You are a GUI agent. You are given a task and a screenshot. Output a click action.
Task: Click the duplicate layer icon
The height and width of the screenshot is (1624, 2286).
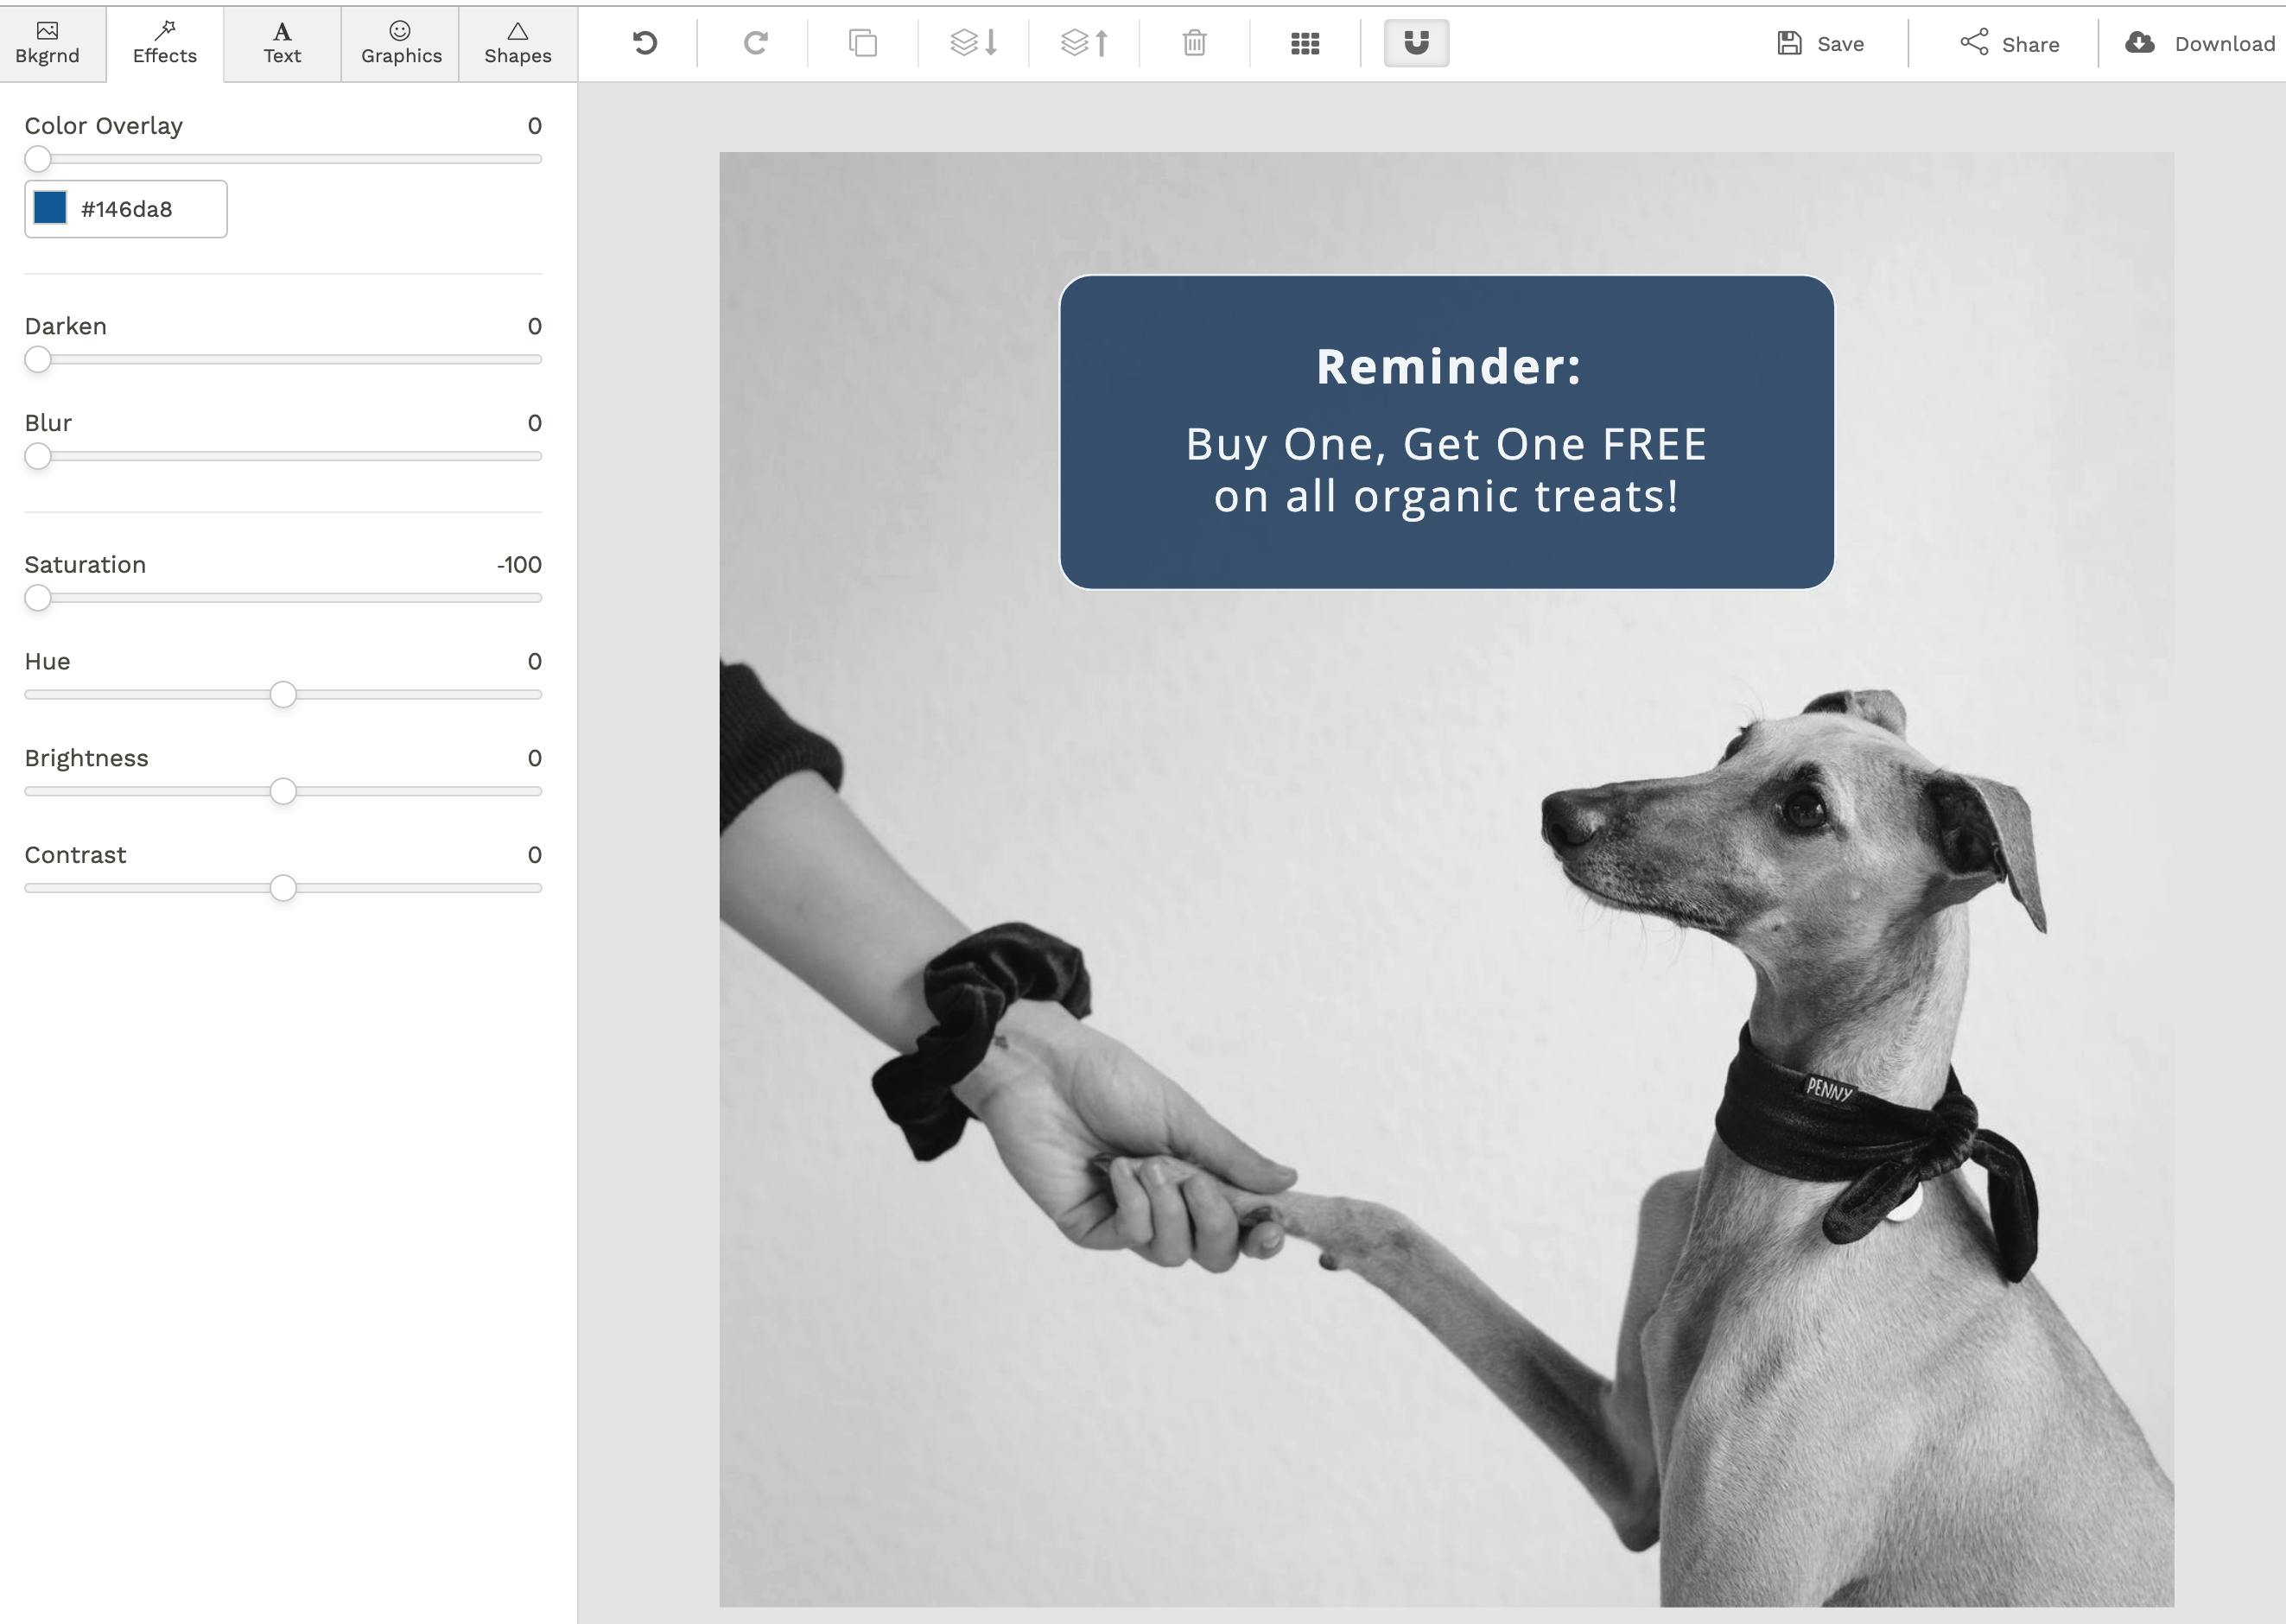tap(863, 43)
